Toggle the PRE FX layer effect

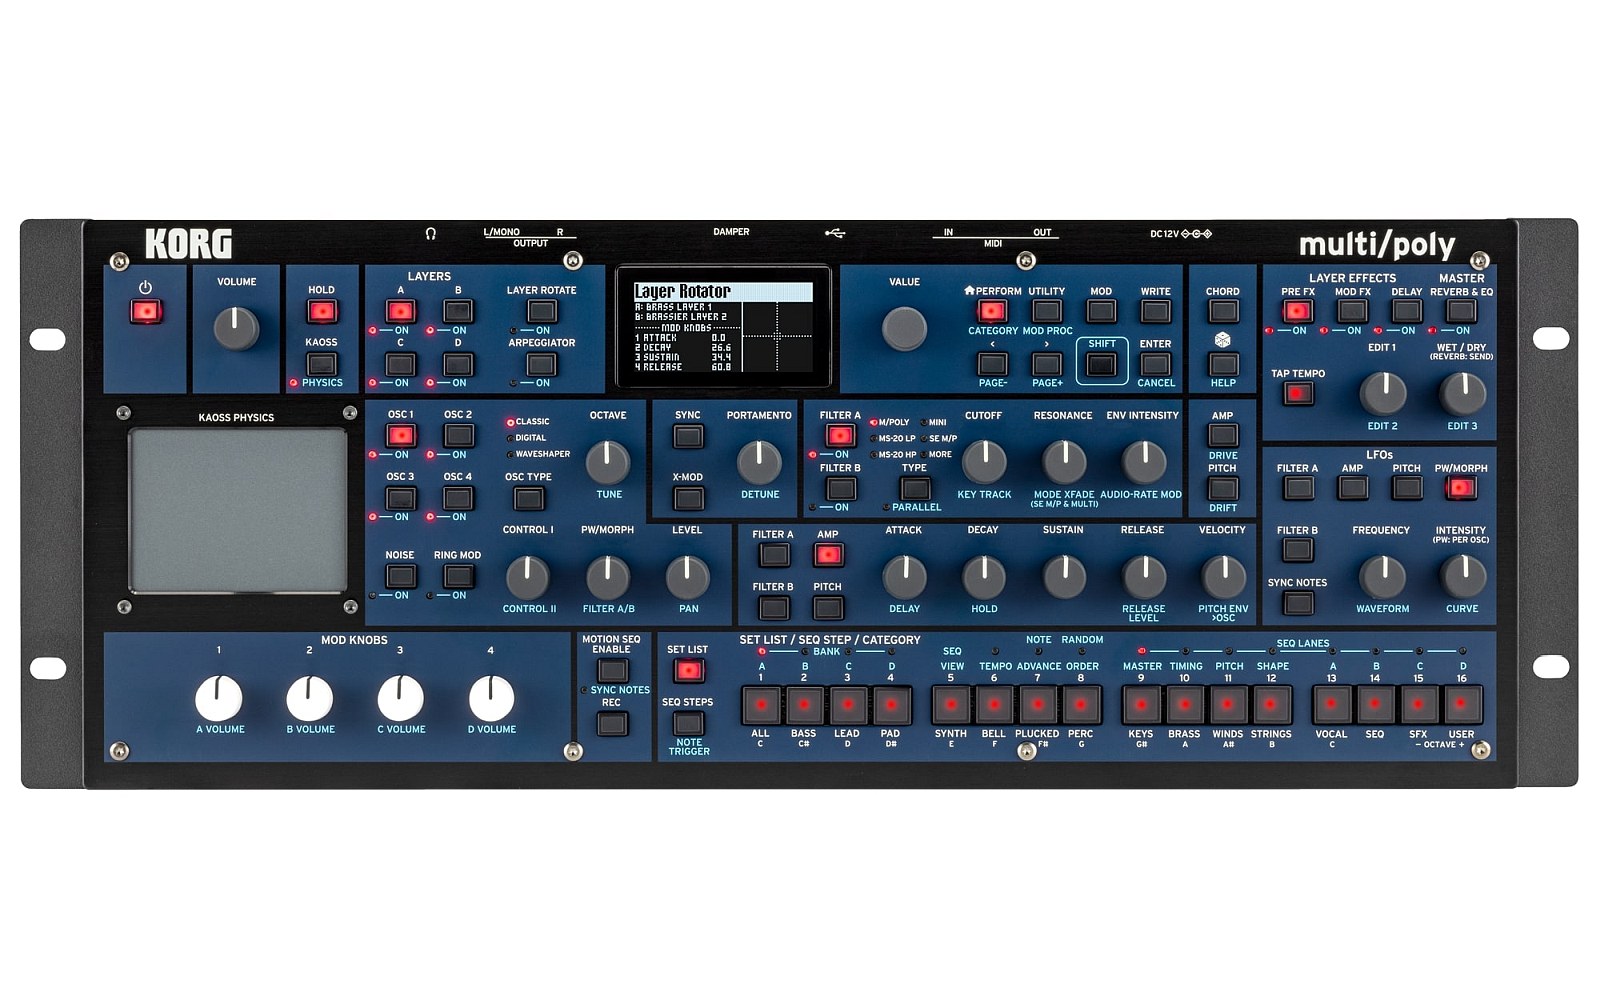1297,311
